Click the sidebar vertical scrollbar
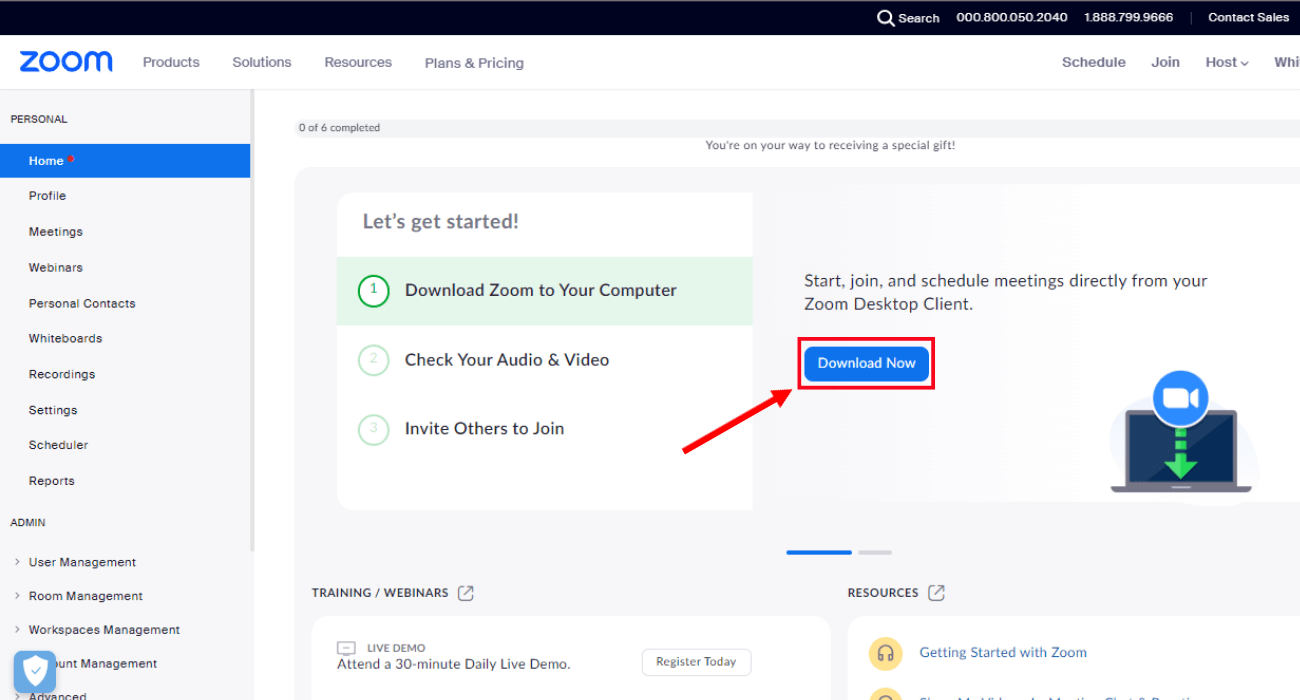1300x700 pixels. [x=252, y=320]
